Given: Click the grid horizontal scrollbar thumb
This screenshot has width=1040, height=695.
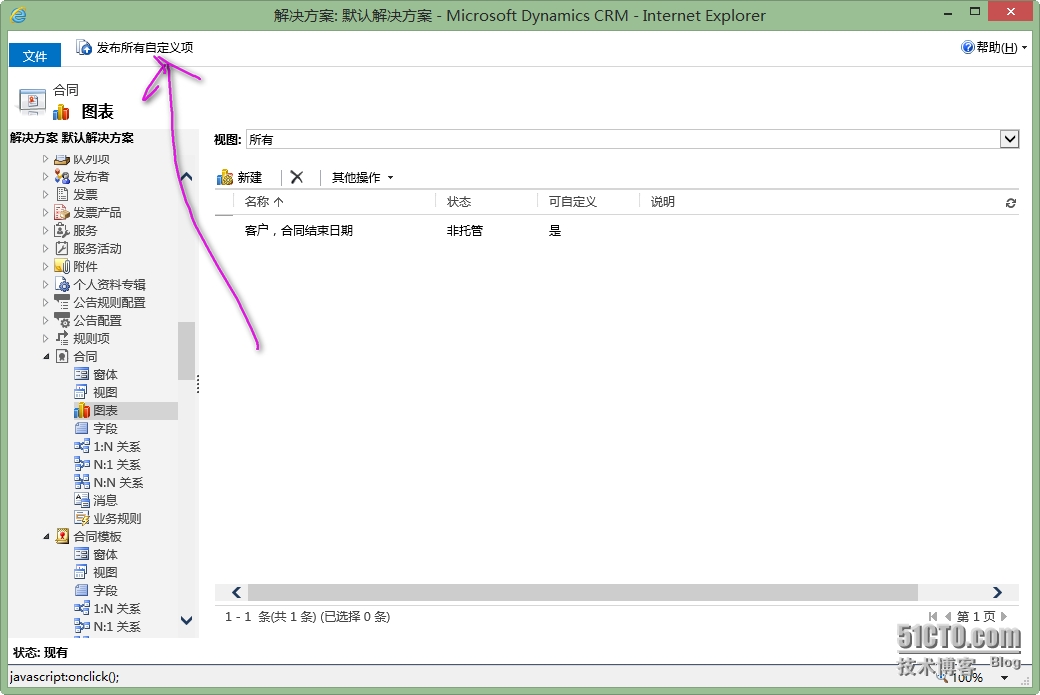Looking at the screenshot, I should click(x=582, y=592).
